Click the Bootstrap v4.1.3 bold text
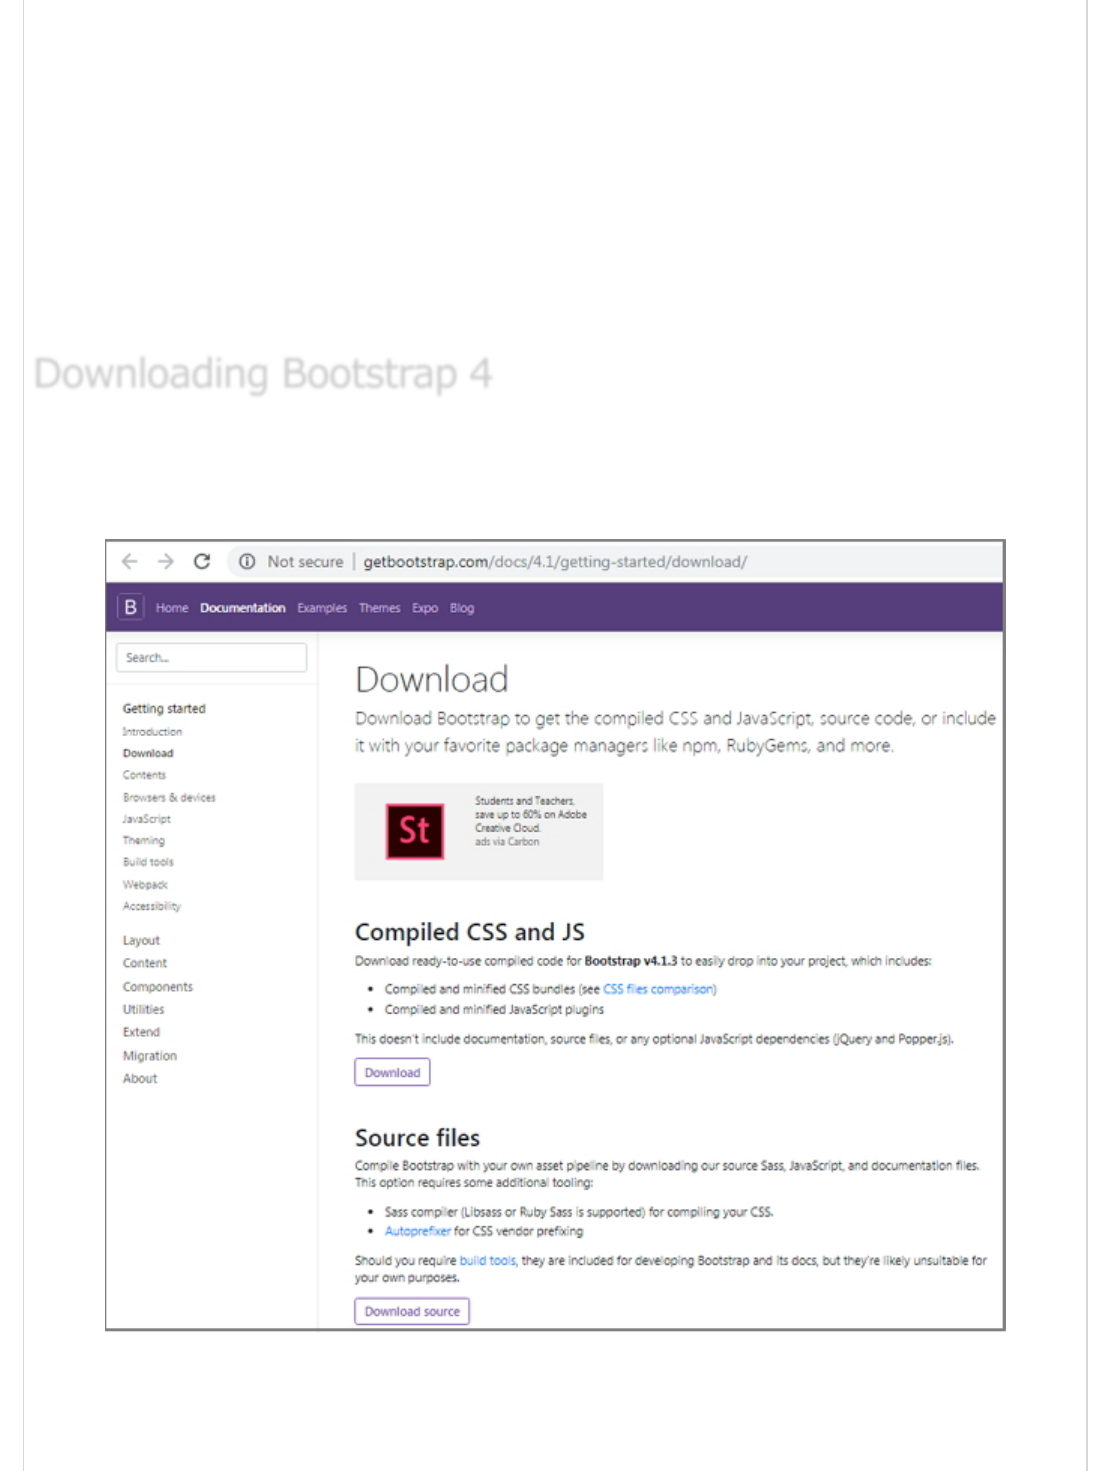 (x=631, y=962)
